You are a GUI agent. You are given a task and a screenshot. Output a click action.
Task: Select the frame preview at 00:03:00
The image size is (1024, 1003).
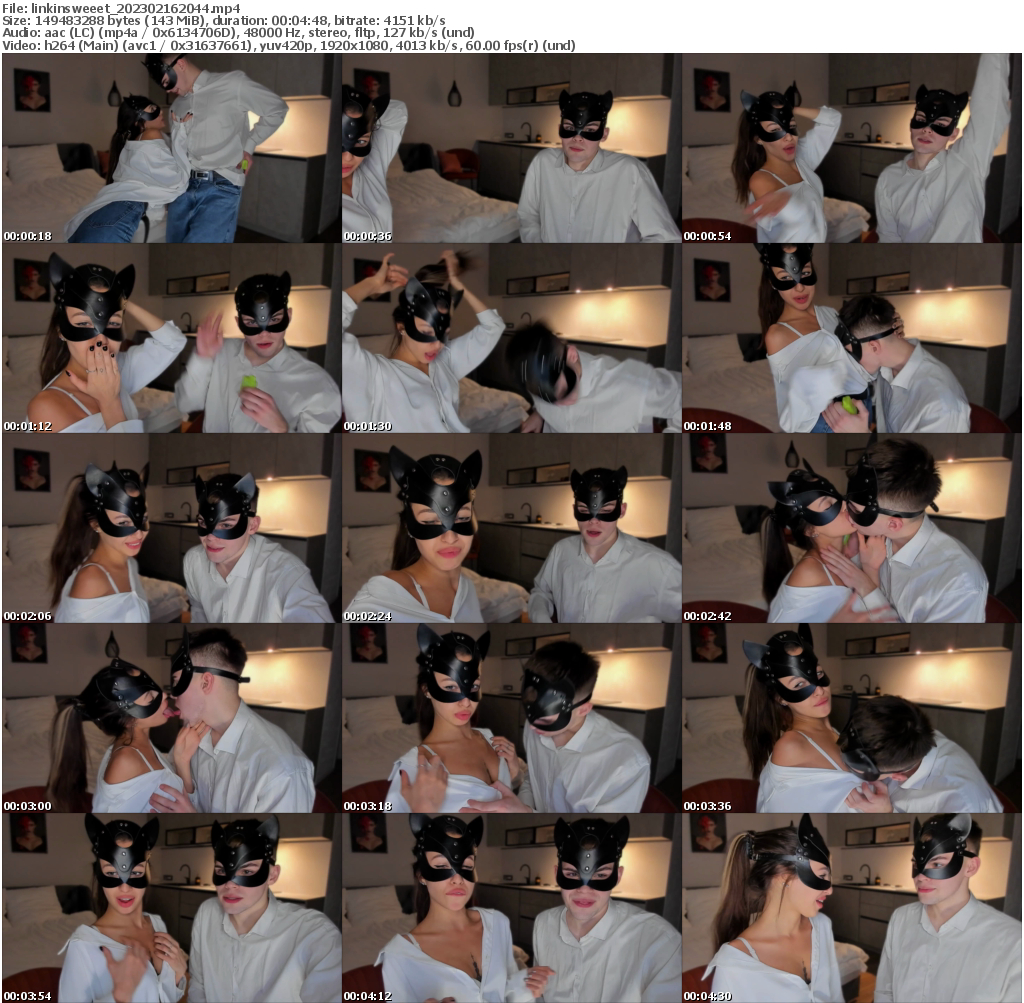pos(170,718)
